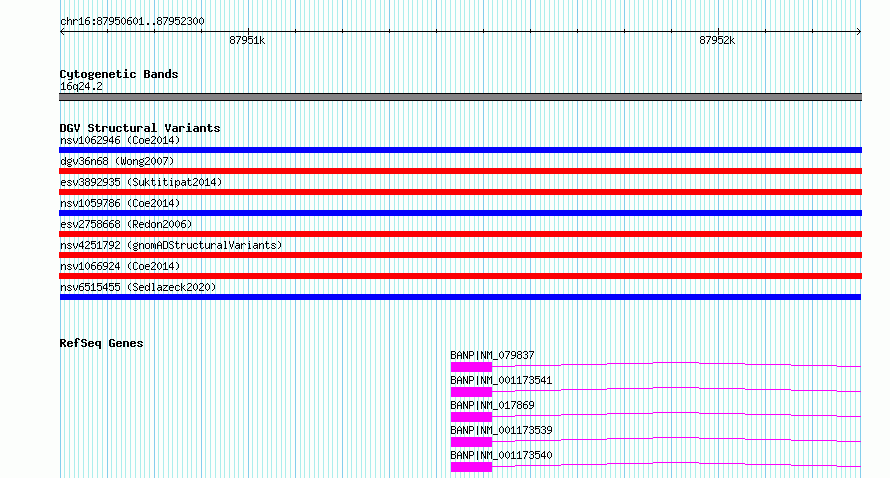
Task: Click variant label nsv4251792 (gnomADStructuralVariants)
Action: tap(171, 245)
